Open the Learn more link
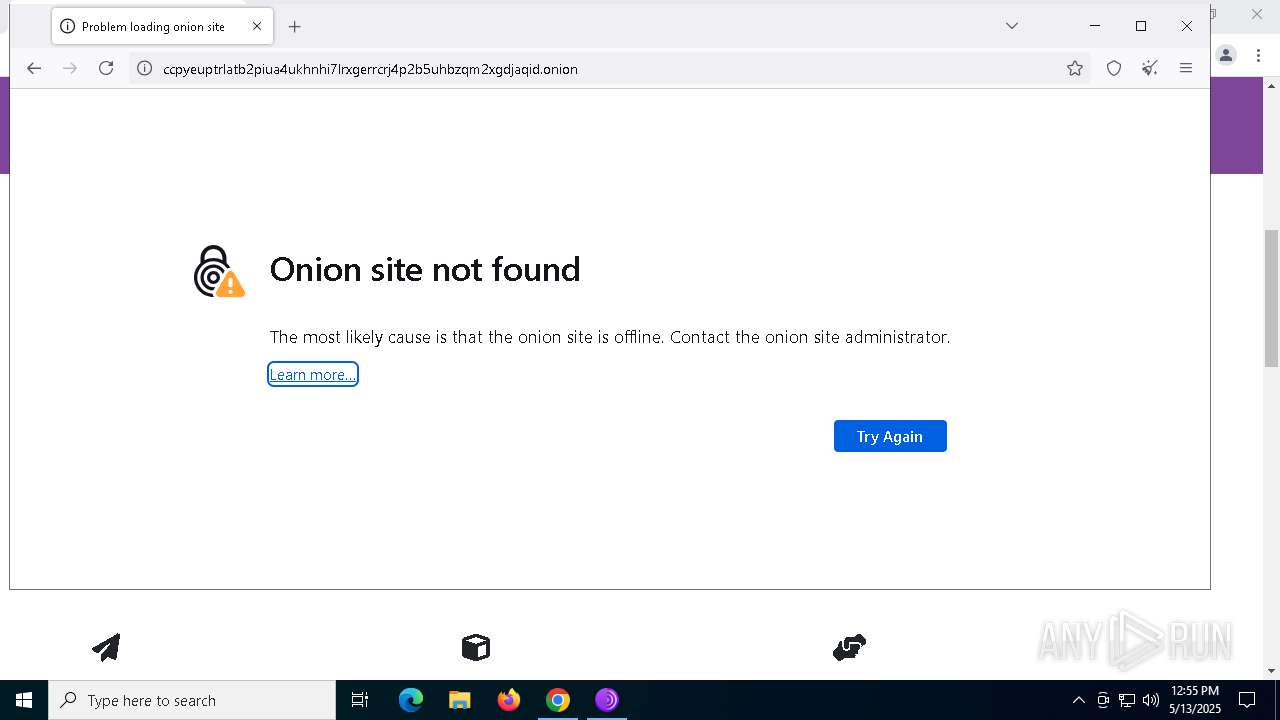Viewport: 1280px width, 720px height. [313, 374]
